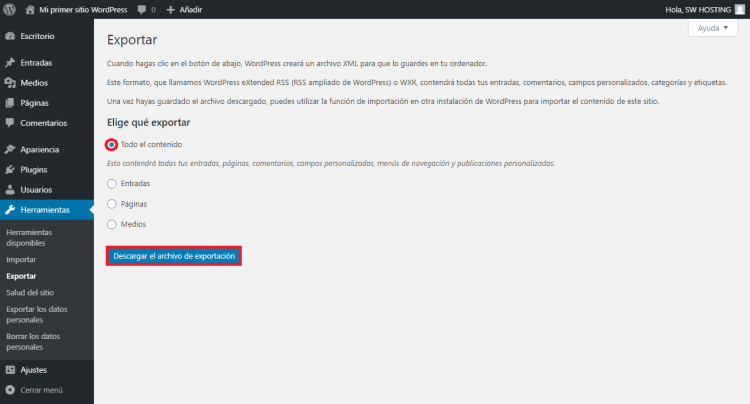Image resolution: width=750 pixels, height=404 pixels.
Task: Click the WordPress logo icon
Action: coord(10,10)
